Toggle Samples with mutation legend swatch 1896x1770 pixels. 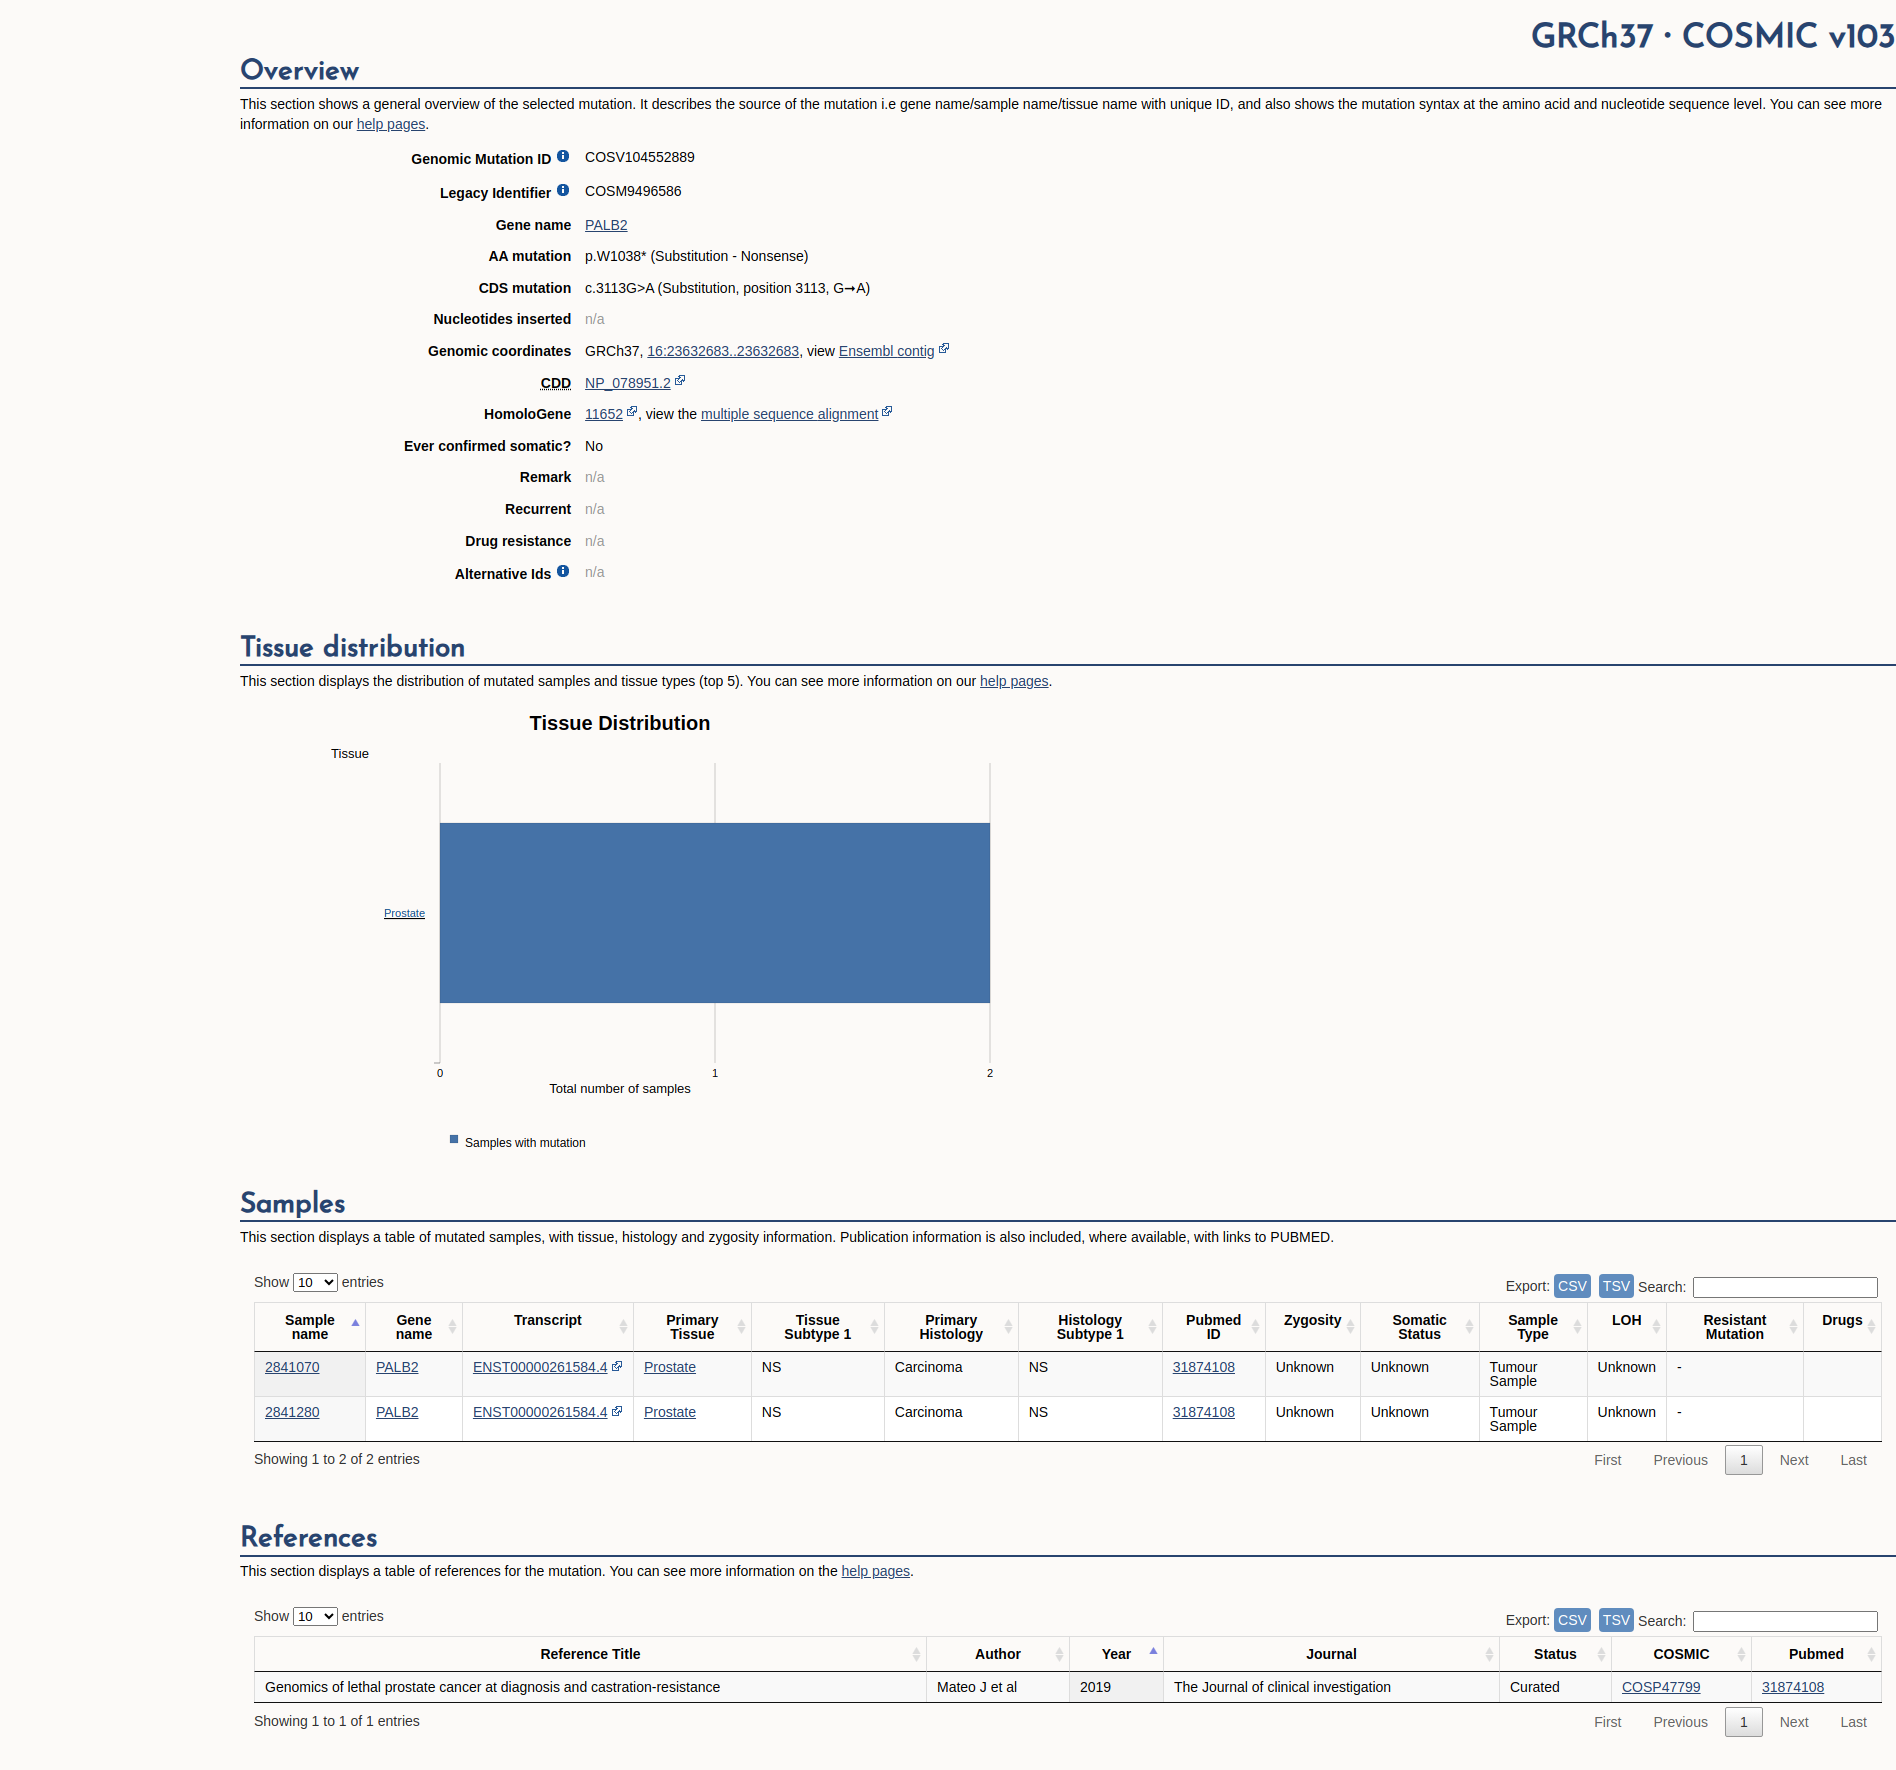pyautogui.click(x=454, y=1140)
